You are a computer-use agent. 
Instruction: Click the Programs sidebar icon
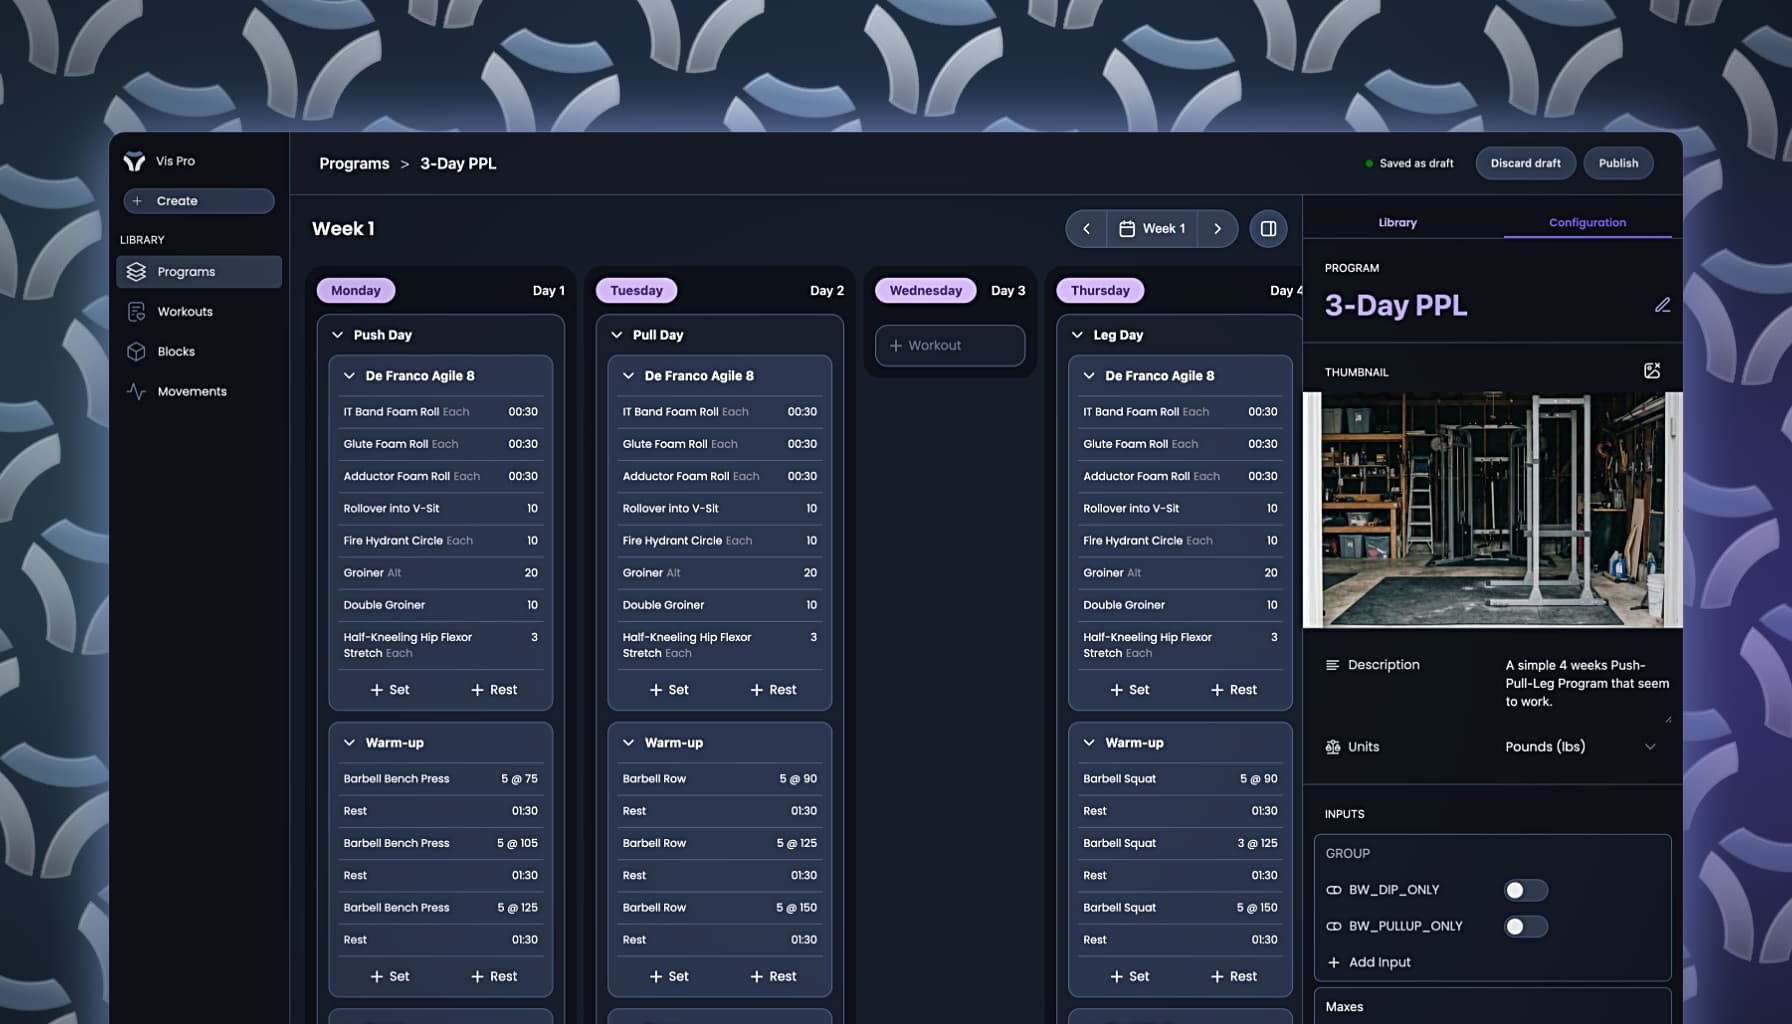tap(136, 271)
